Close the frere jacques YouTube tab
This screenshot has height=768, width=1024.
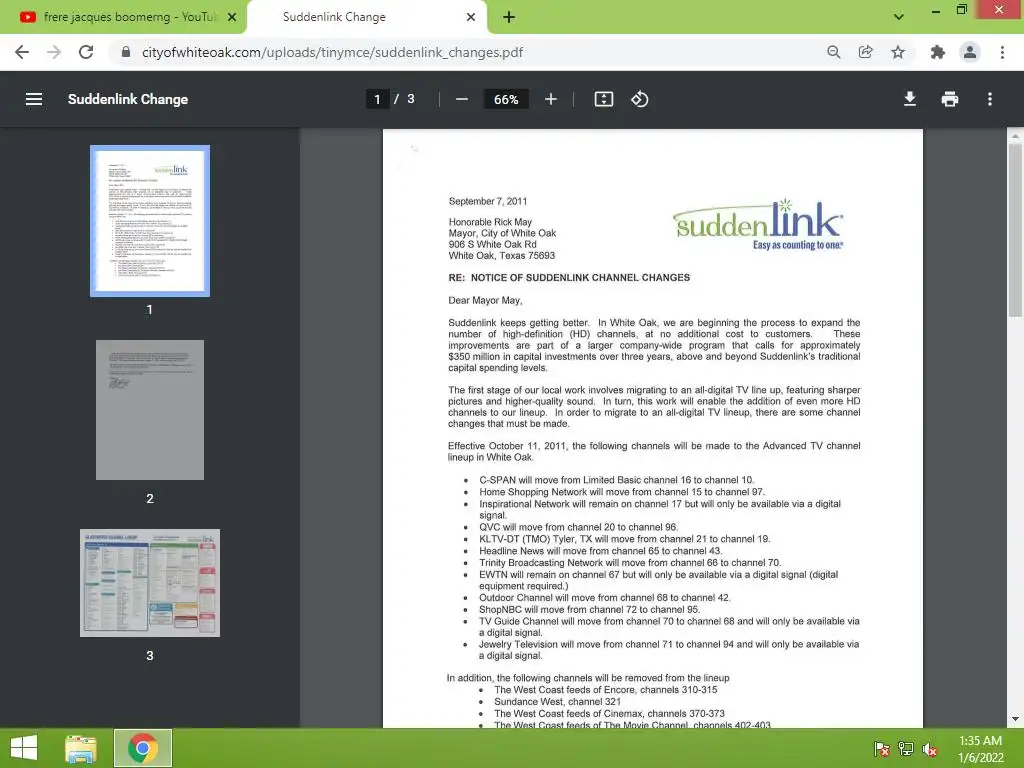(232, 17)
